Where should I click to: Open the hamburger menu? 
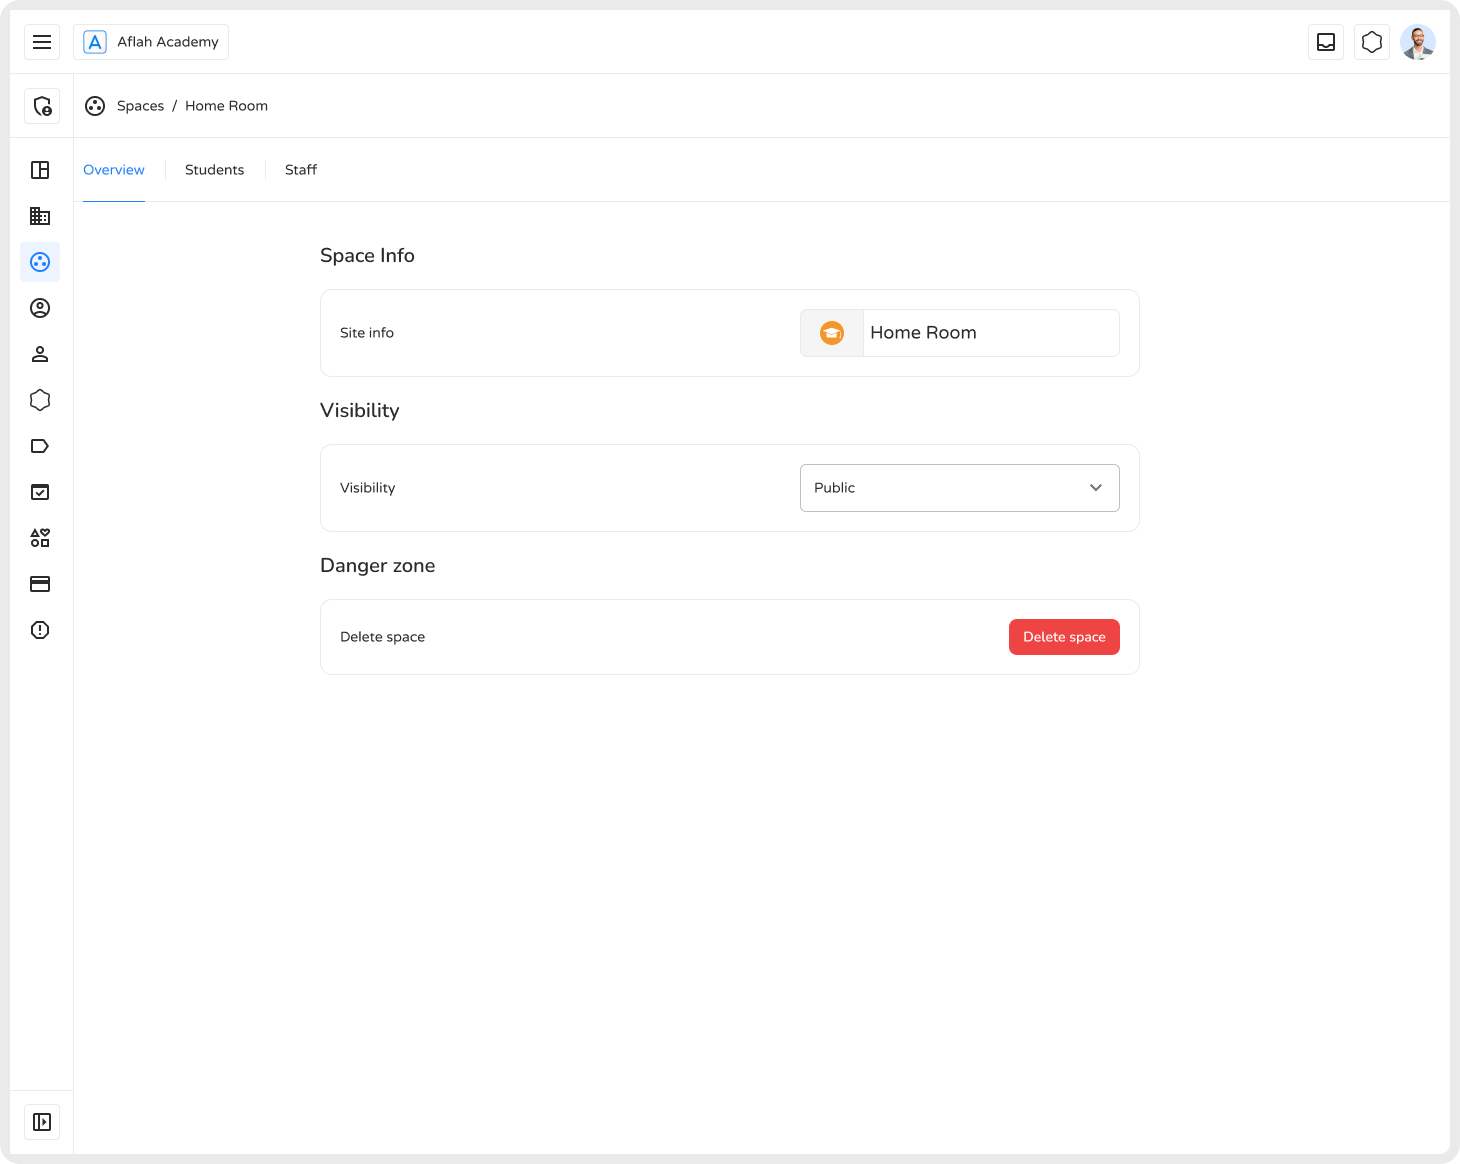point(42,42)
